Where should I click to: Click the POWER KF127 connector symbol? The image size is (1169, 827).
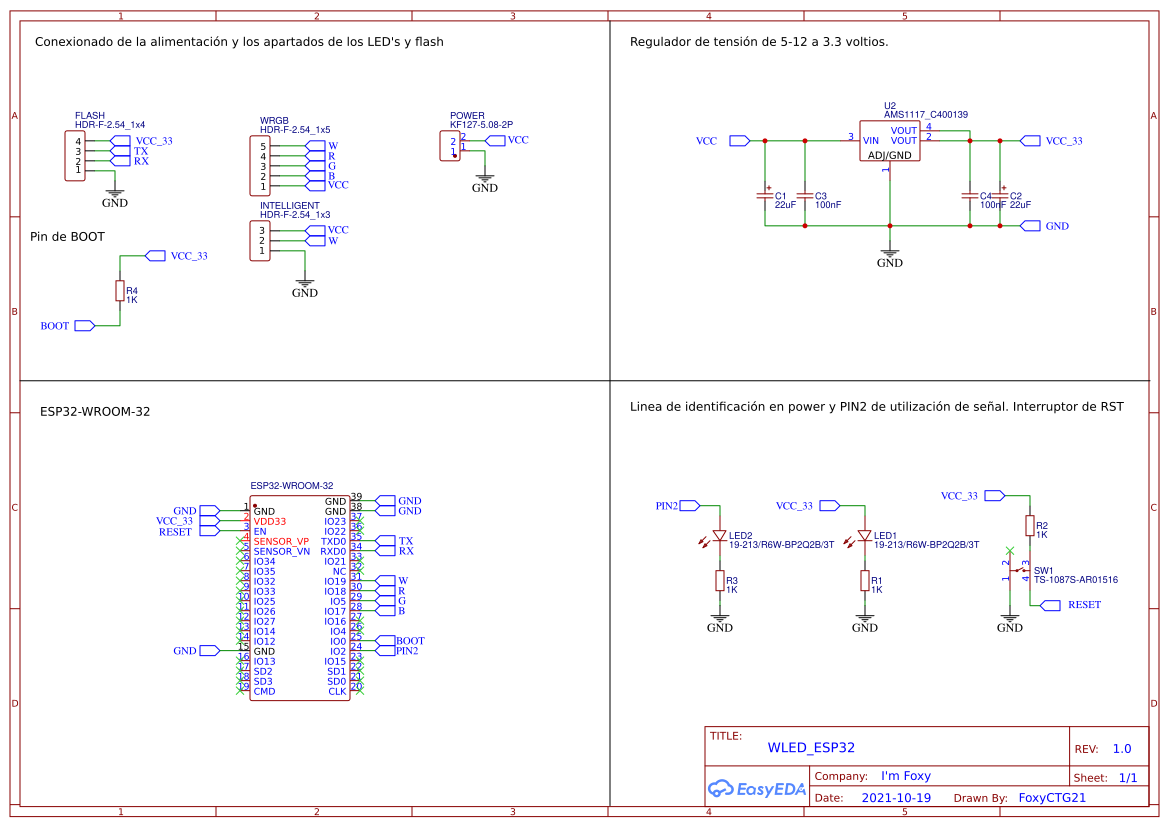click(x=449, y=146)
